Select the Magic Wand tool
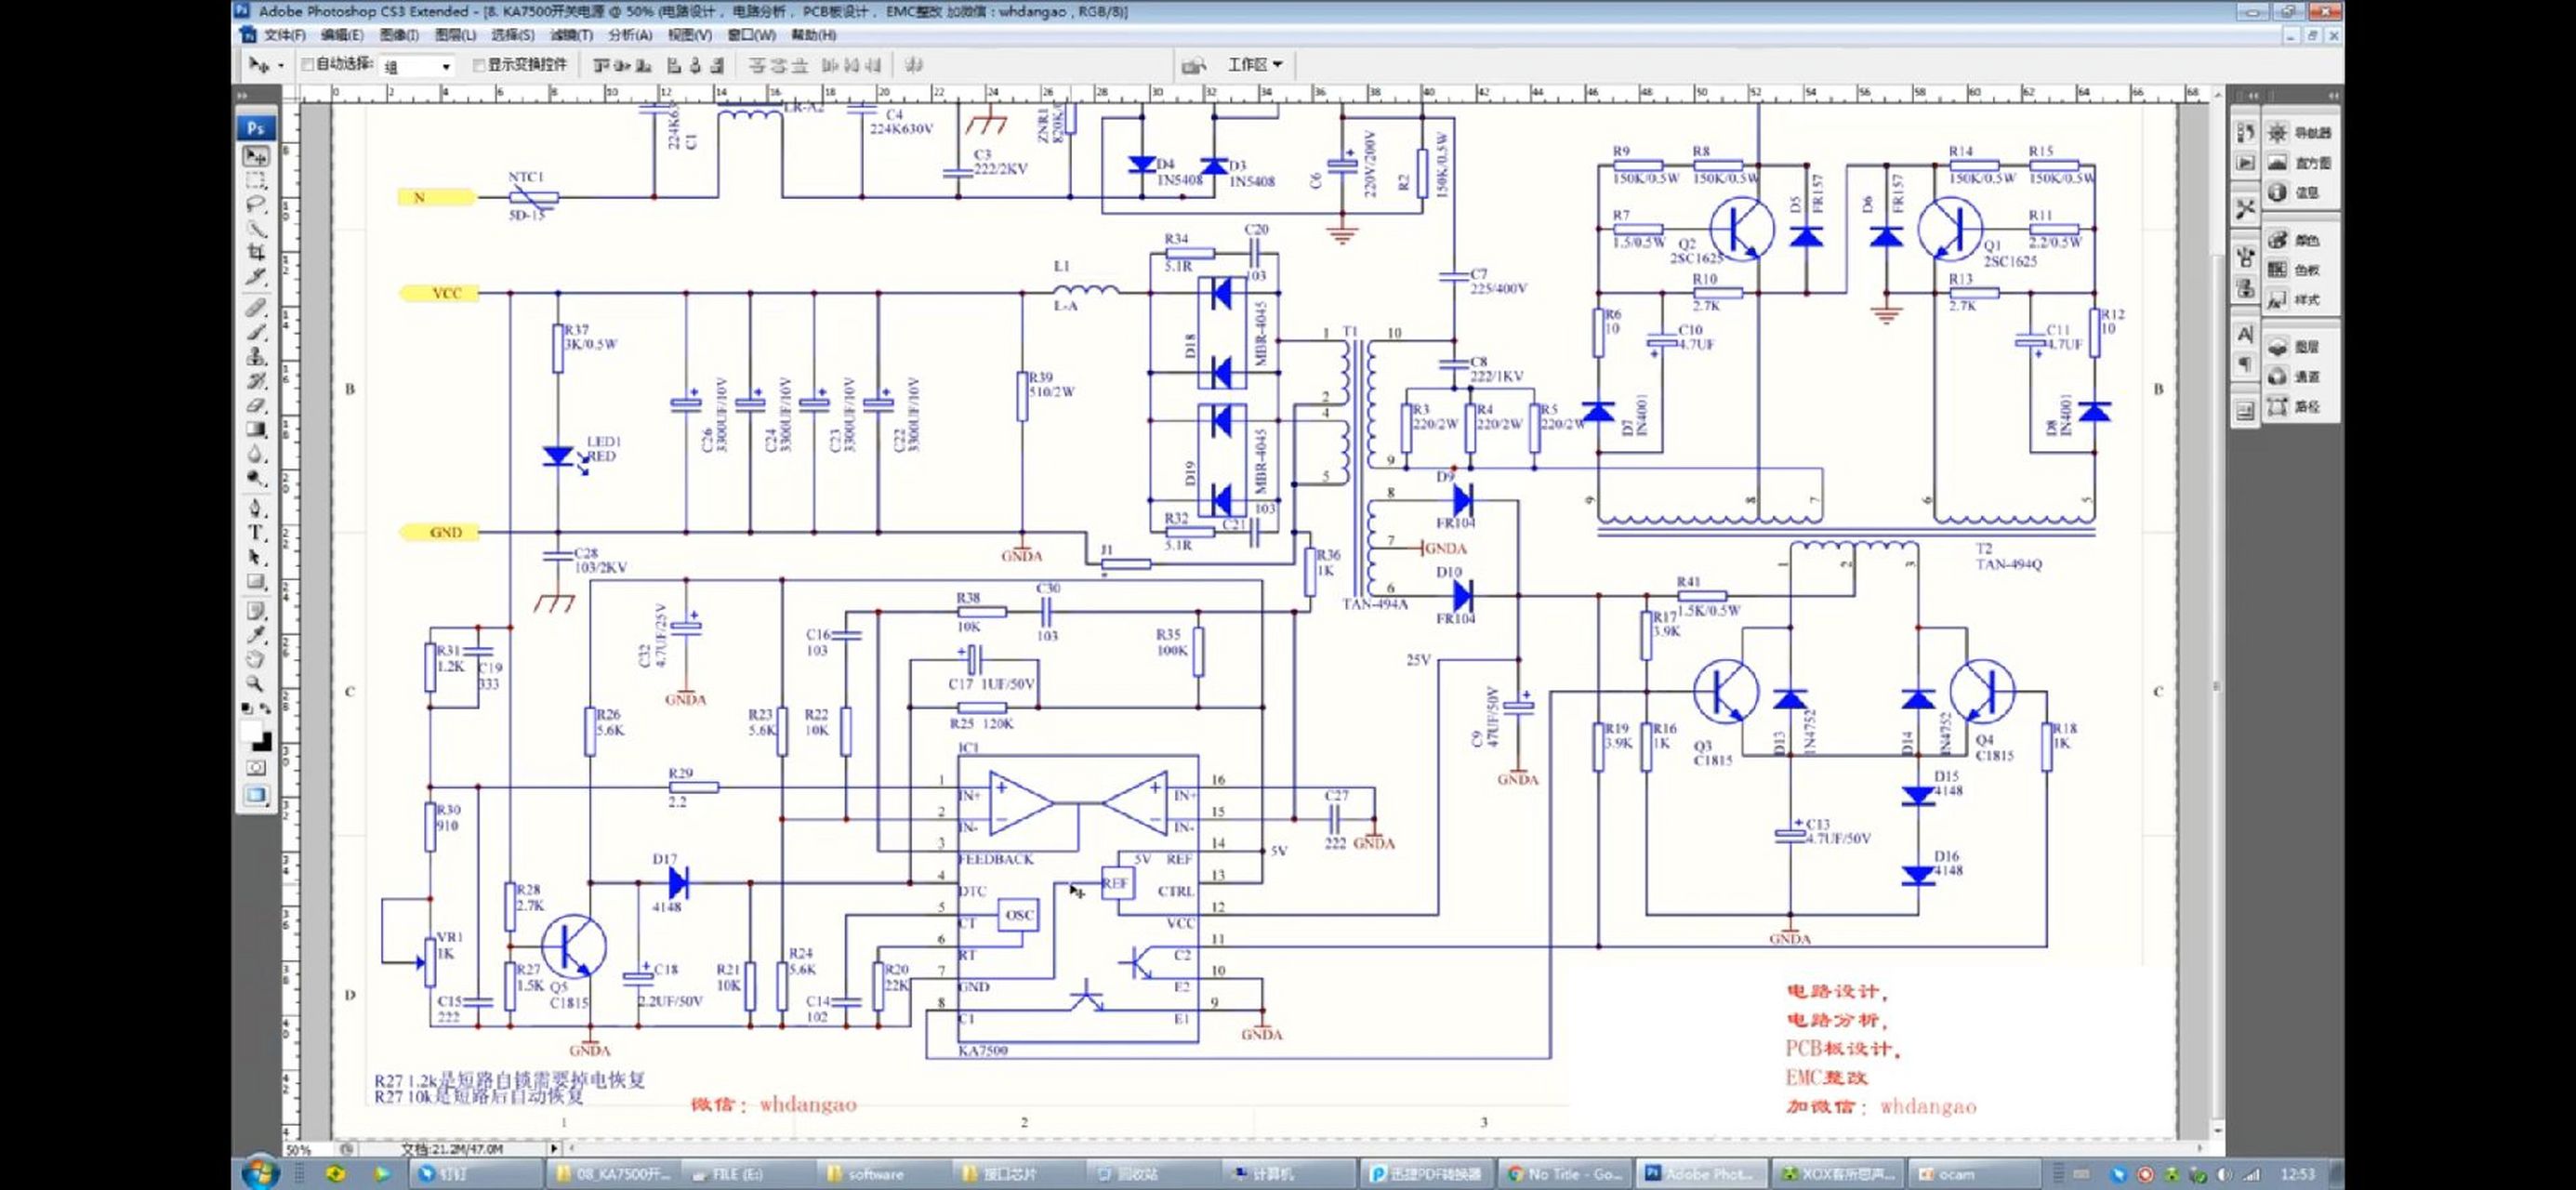2576x1190 pixels. pos(256,229)
